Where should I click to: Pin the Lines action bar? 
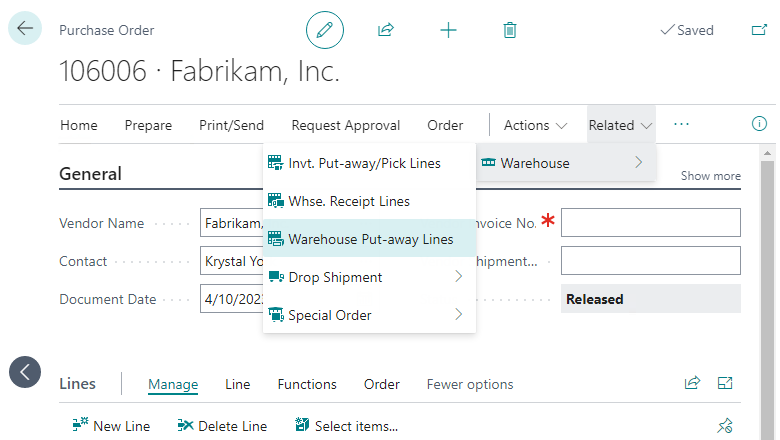click(725, 426)
